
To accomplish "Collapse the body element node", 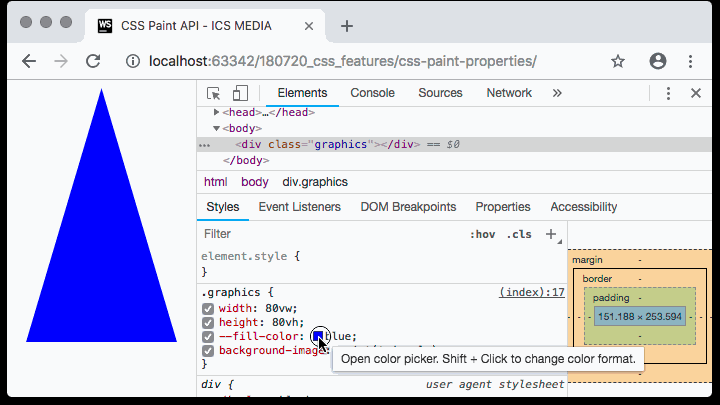I will (x=217, y=128).
